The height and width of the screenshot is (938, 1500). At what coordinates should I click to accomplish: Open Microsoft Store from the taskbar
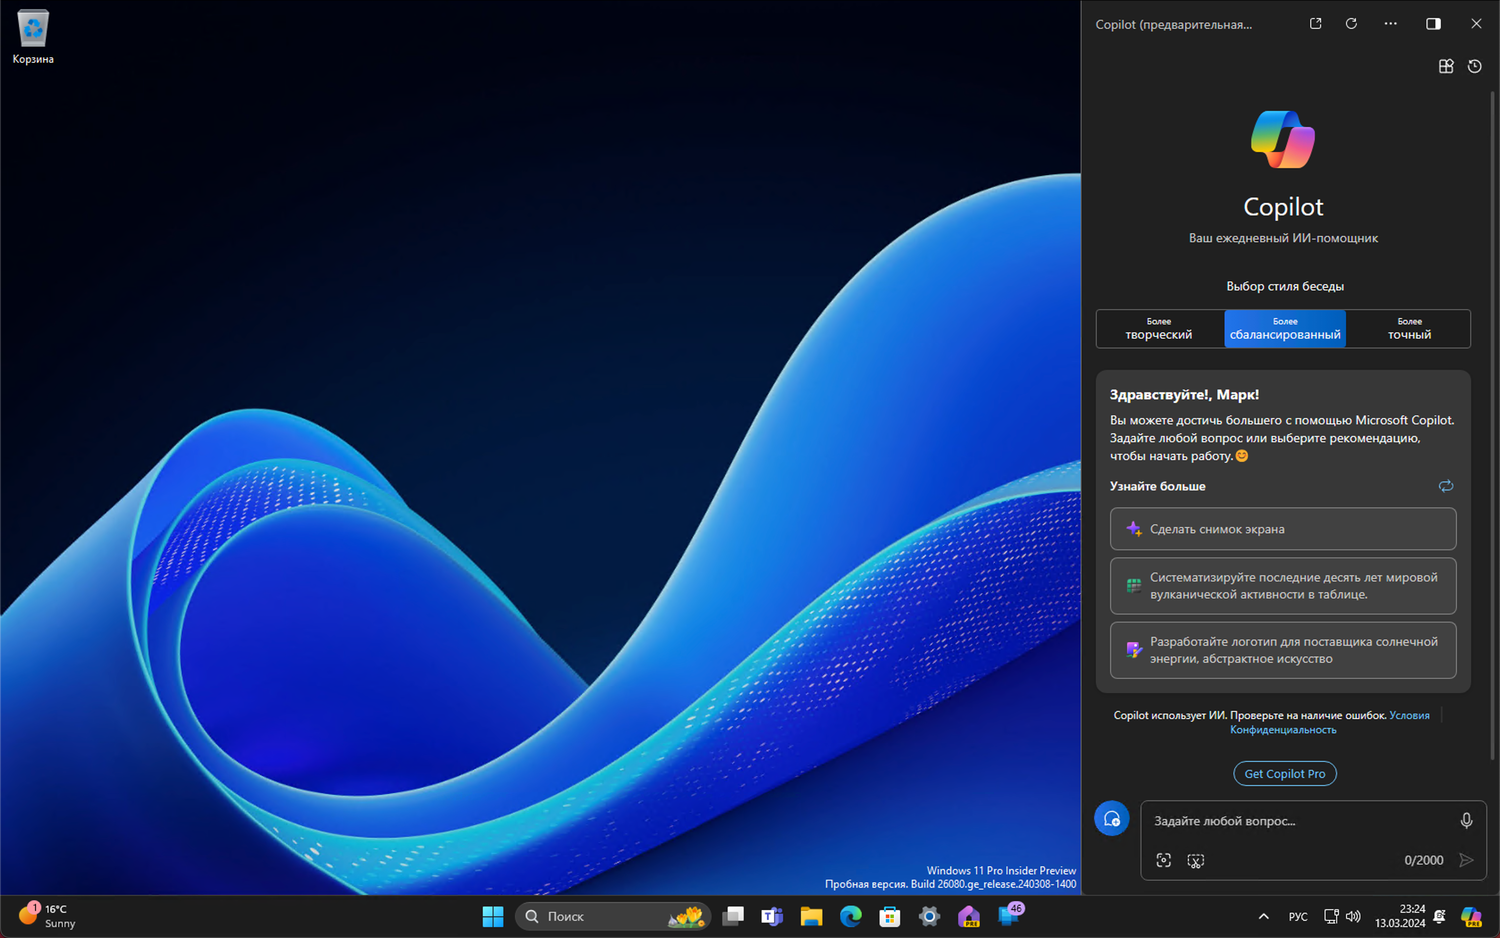click(890, 916)
